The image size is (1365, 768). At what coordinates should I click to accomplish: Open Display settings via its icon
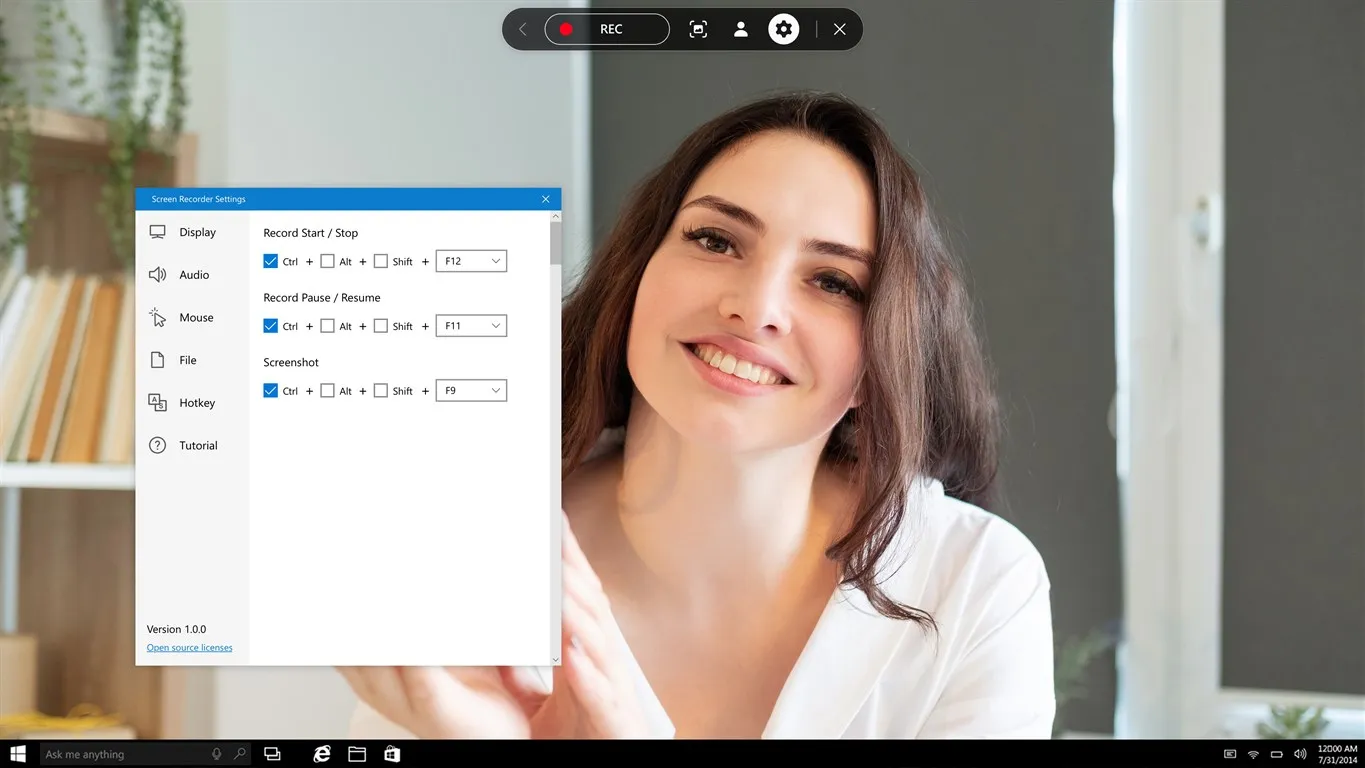click(x=157, y=231)
